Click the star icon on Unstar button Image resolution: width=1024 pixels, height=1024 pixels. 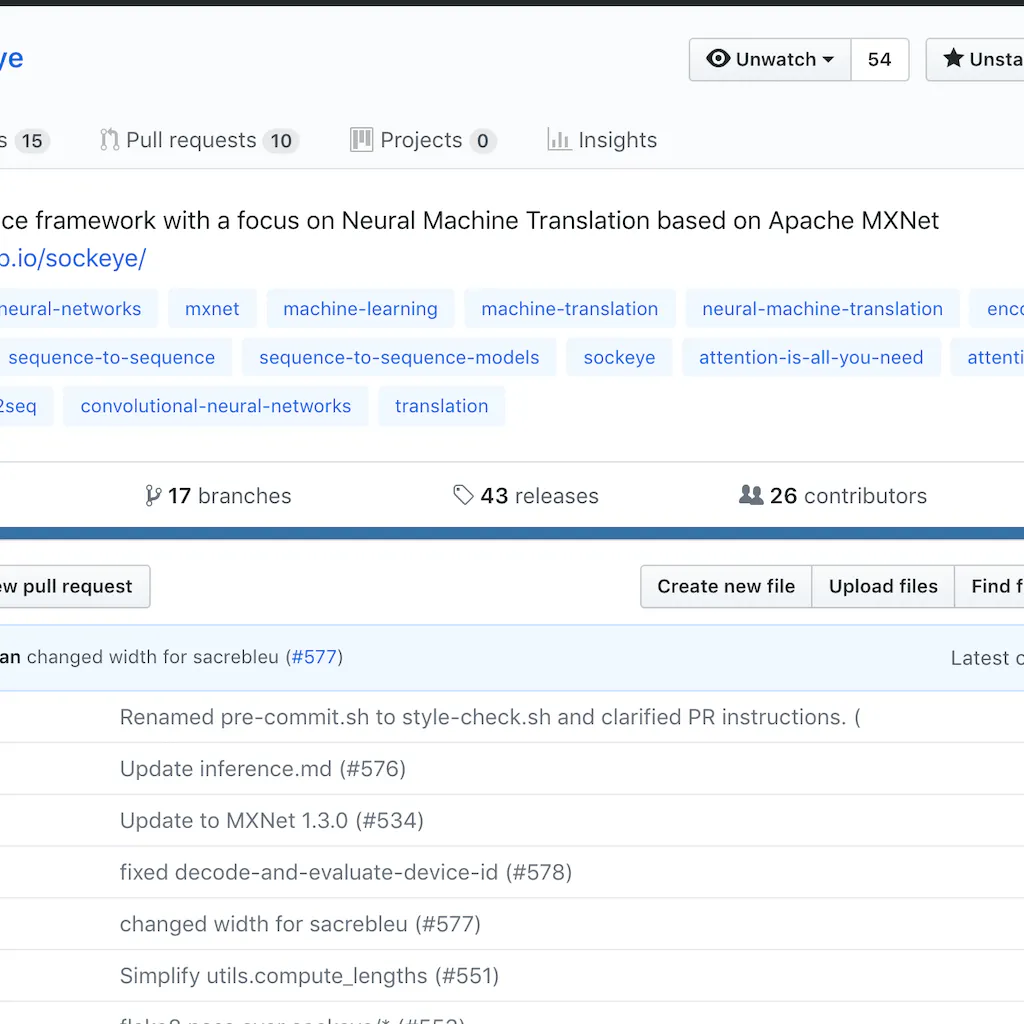(x=953, y=59)
